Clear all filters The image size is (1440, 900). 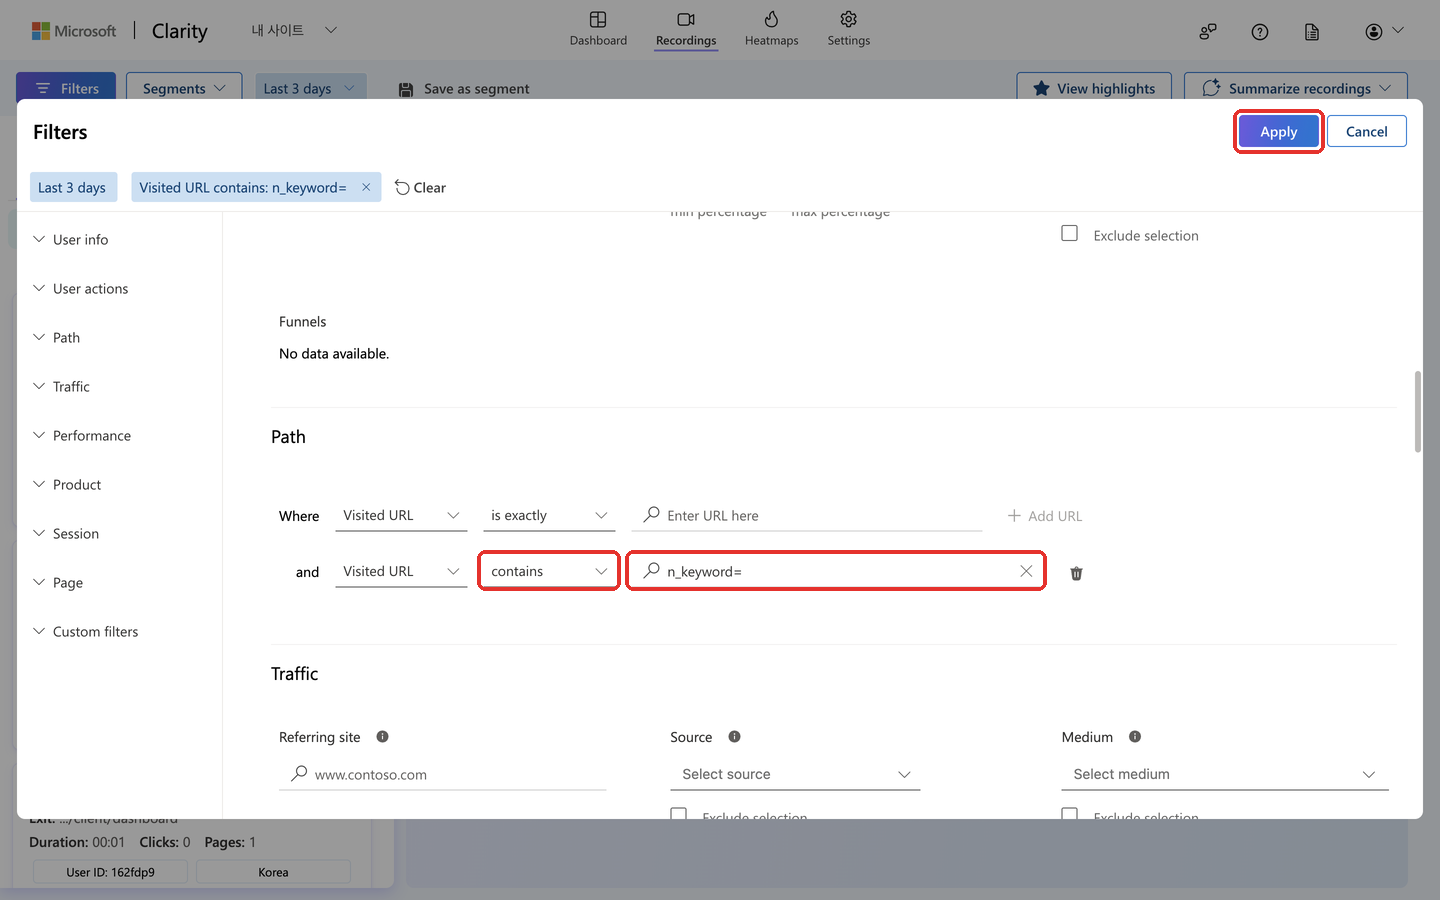coord(421,188)
